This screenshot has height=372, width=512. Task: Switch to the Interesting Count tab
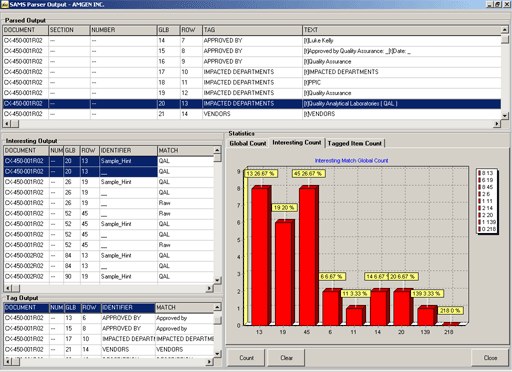click(297, 142)
